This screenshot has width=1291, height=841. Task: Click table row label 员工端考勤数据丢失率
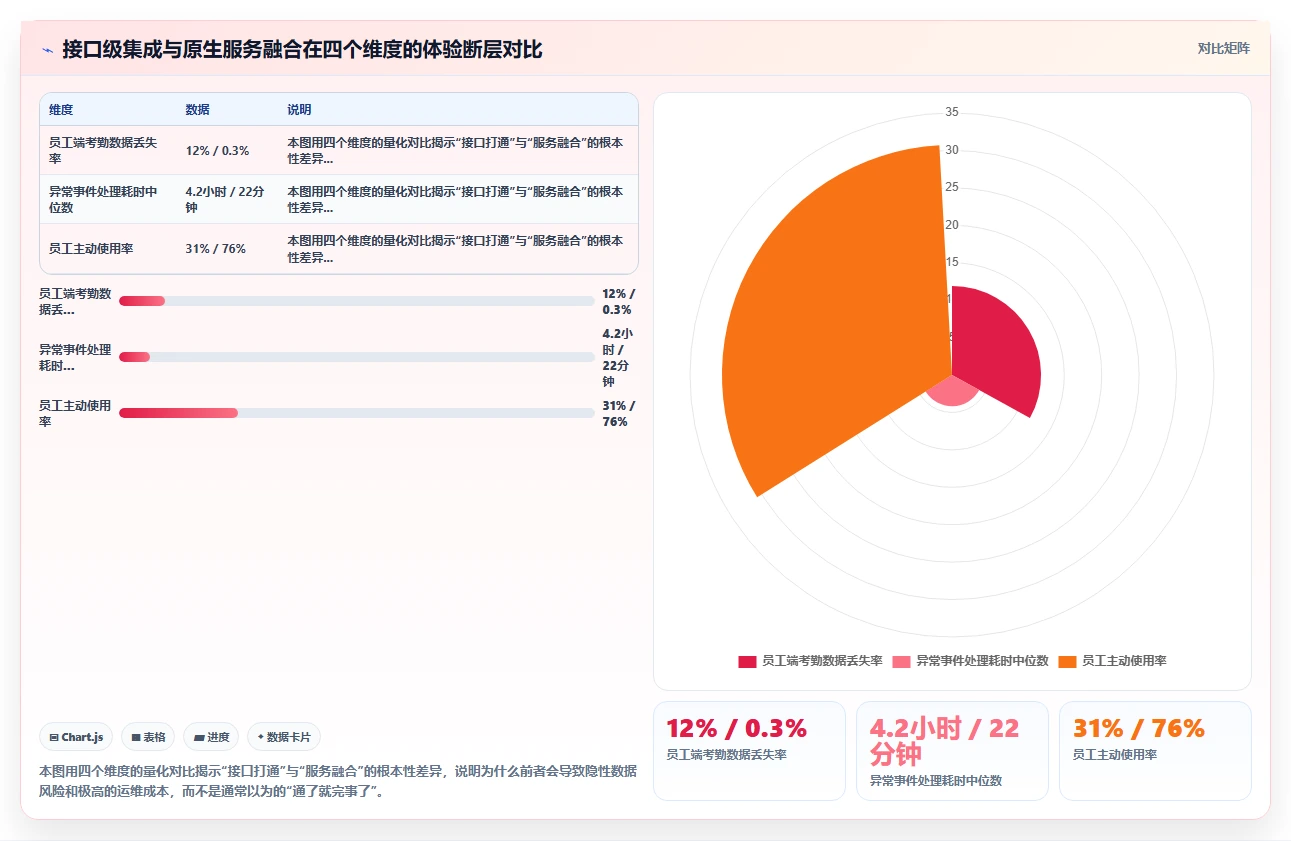(103, 151)
